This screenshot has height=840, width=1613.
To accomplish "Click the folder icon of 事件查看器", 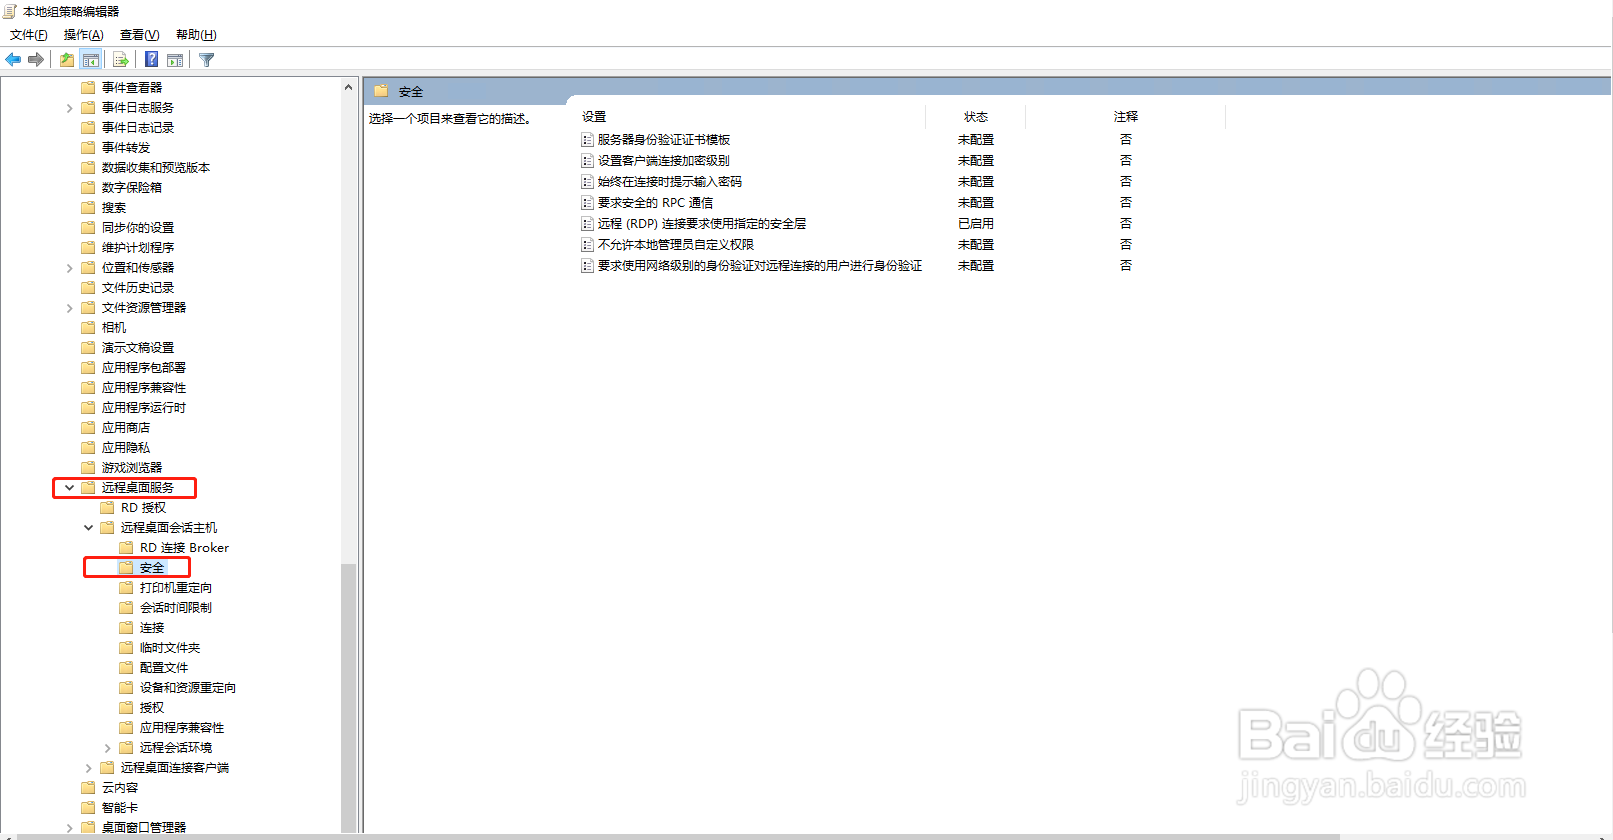I will (88, 88).
